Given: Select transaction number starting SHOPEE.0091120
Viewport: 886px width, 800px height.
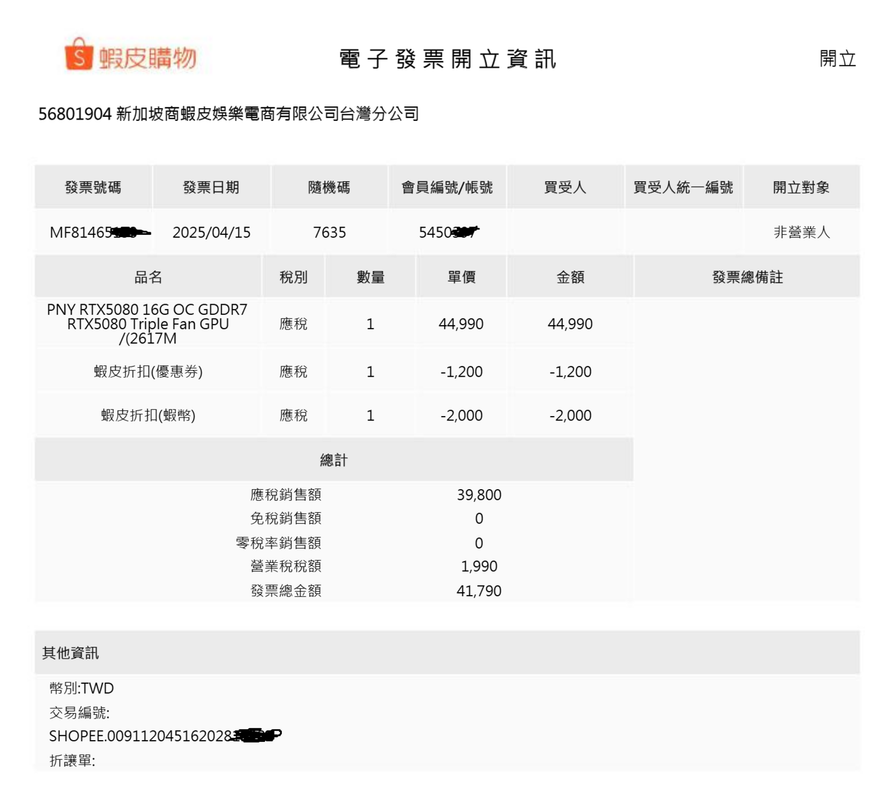Looking at the screenshot, I should pos(165,736).
